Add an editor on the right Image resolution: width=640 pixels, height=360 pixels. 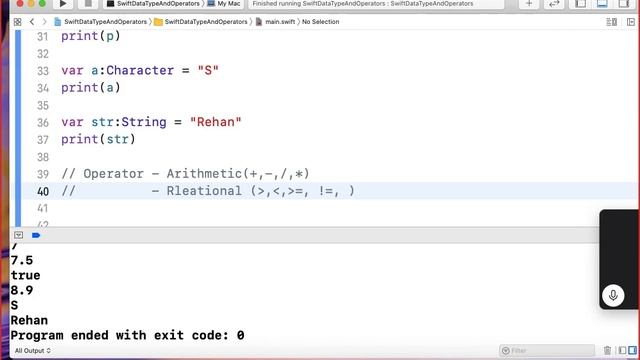631,22
